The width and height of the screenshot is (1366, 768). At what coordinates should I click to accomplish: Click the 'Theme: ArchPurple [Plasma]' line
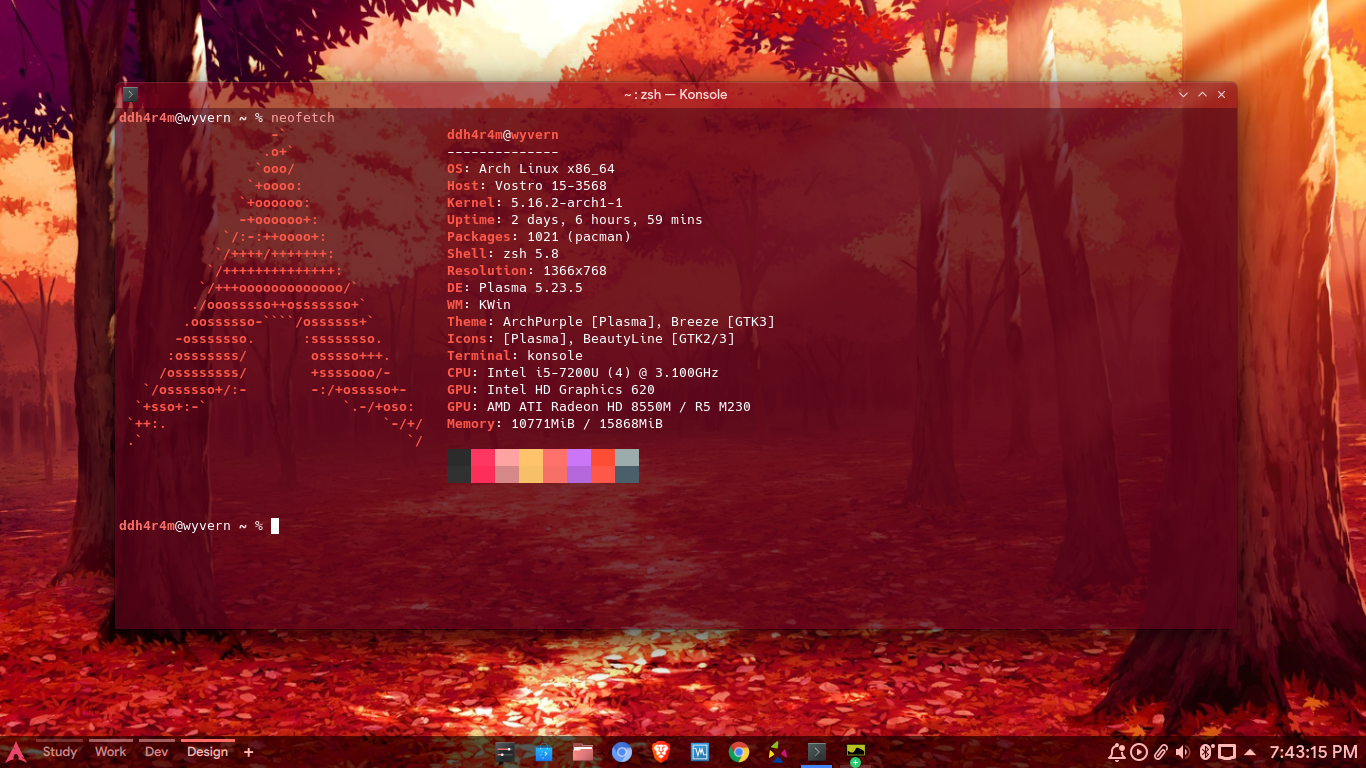click(x=611, y=322)
